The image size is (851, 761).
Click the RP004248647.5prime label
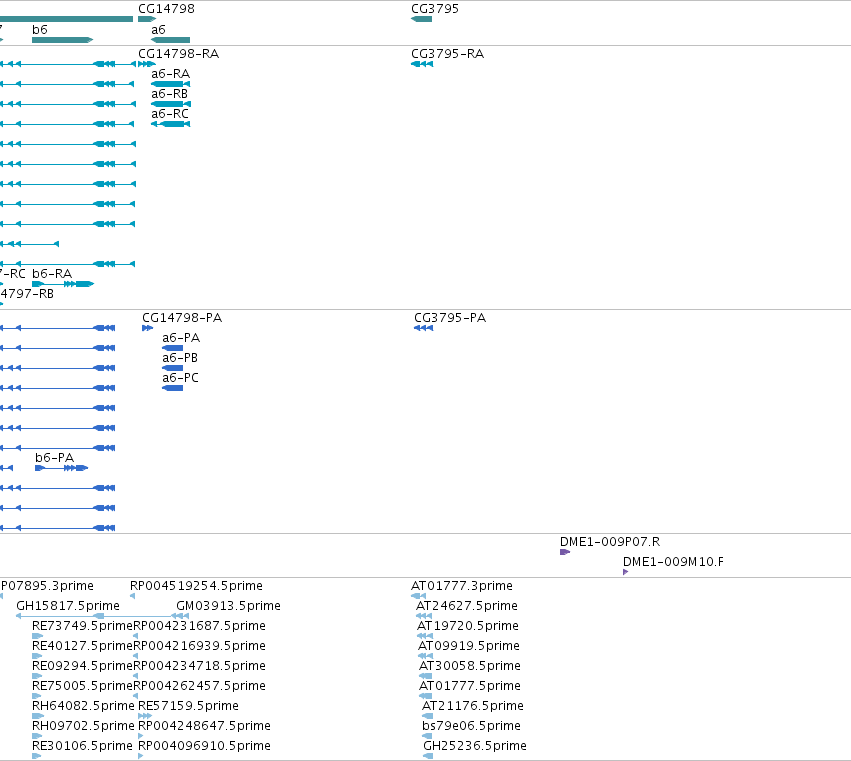point(205,726)
